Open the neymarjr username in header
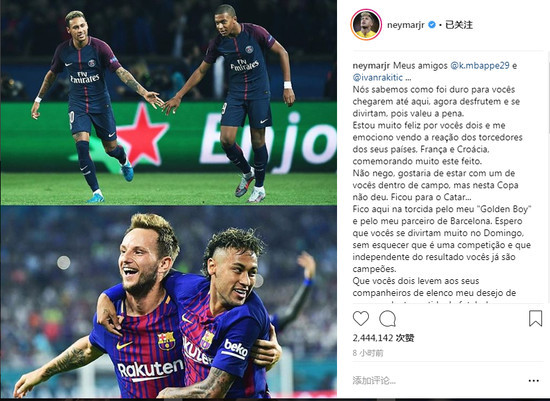The image size is (550, 401). (x=406, y=25)
